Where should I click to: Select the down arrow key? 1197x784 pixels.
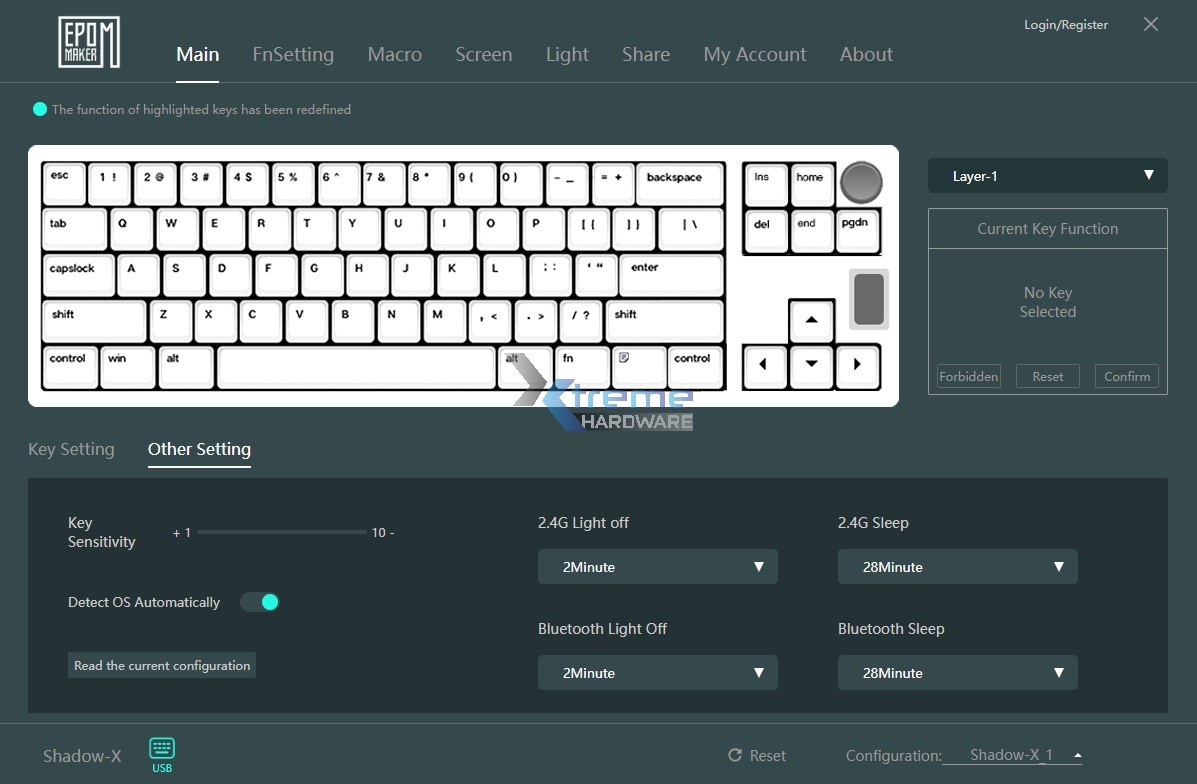(x=811, y=365)
